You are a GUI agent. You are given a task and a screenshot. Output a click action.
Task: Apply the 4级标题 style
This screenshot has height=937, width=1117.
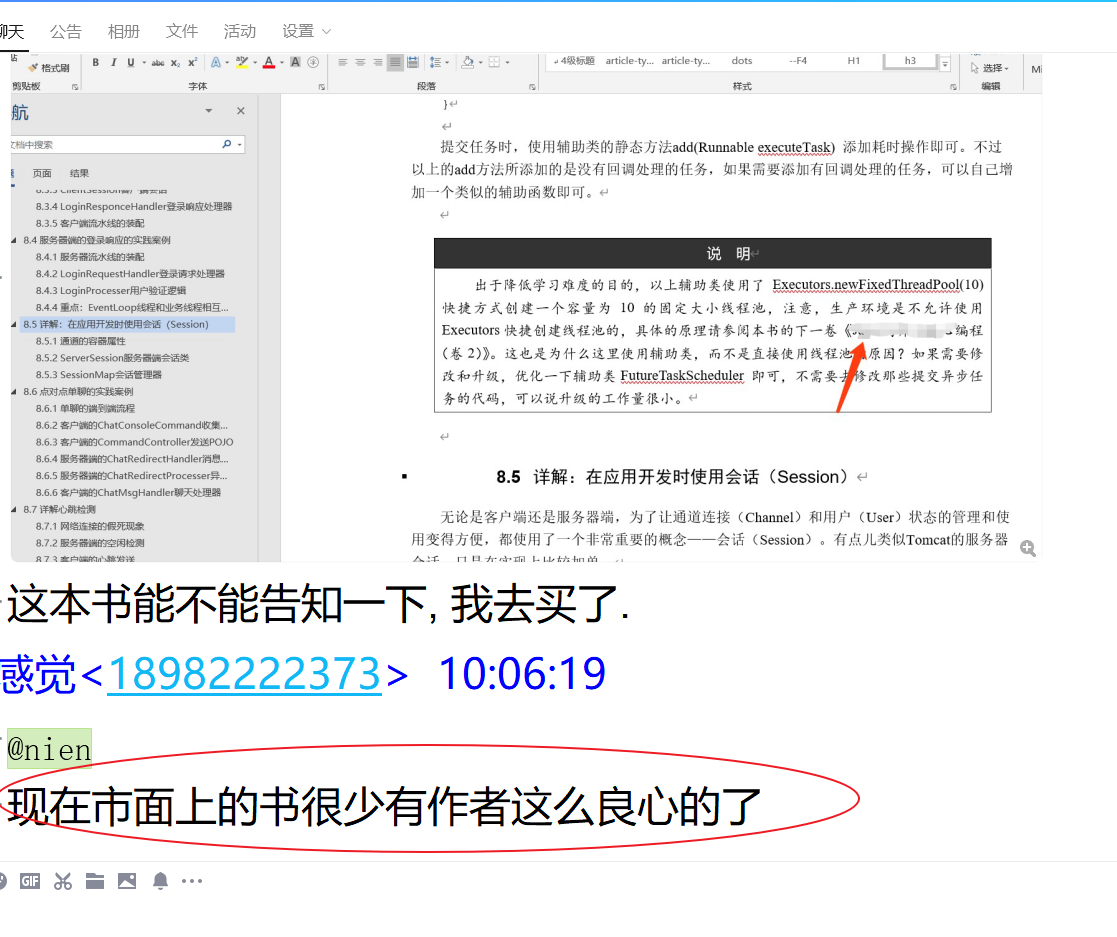point(574,61)
